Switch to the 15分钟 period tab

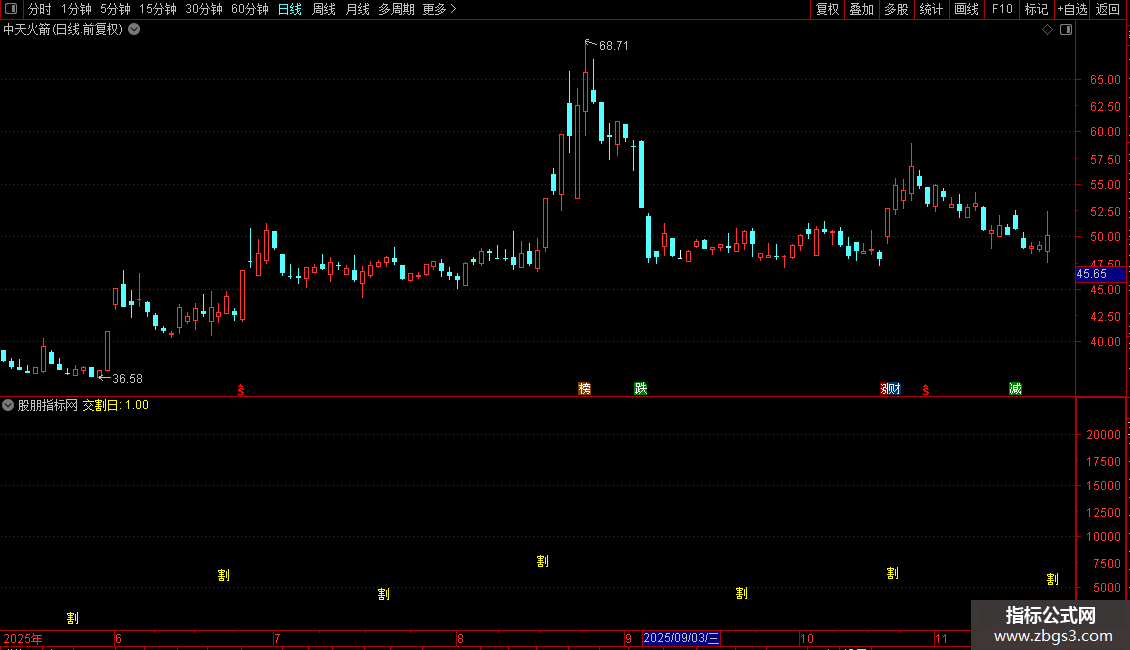(x=158, y=9)
